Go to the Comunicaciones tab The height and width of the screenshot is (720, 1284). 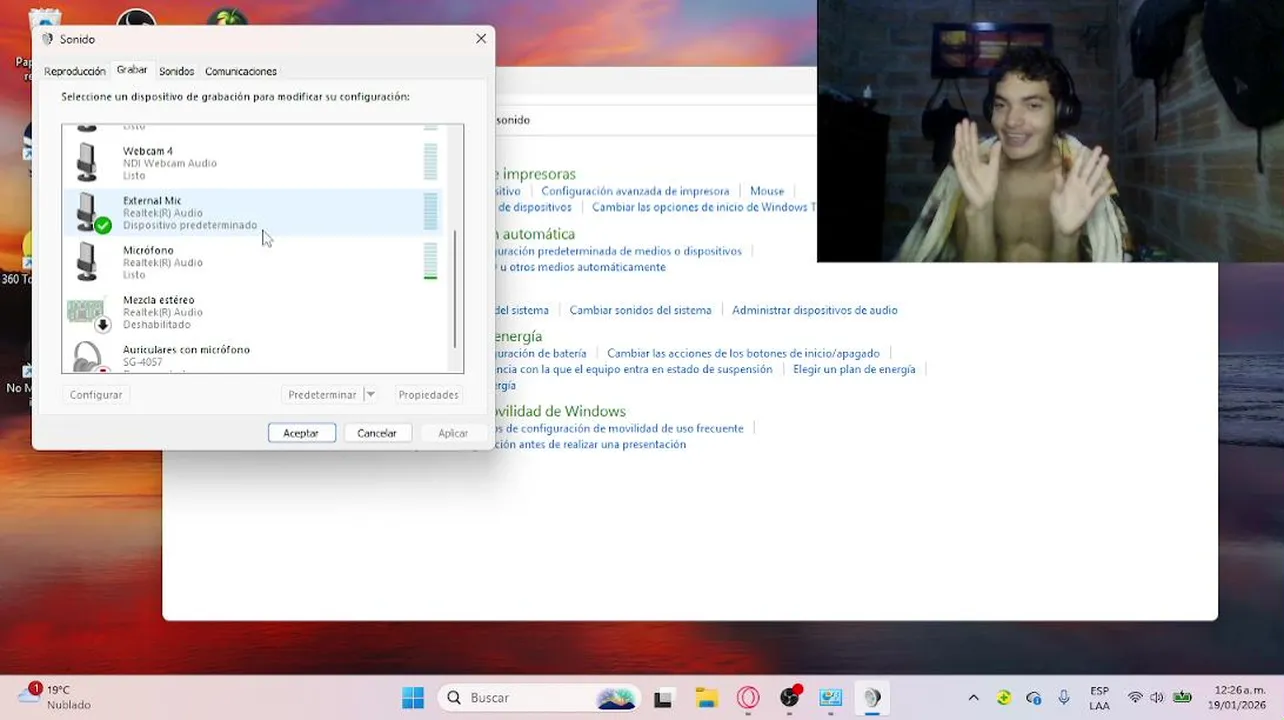coord(241,71)
